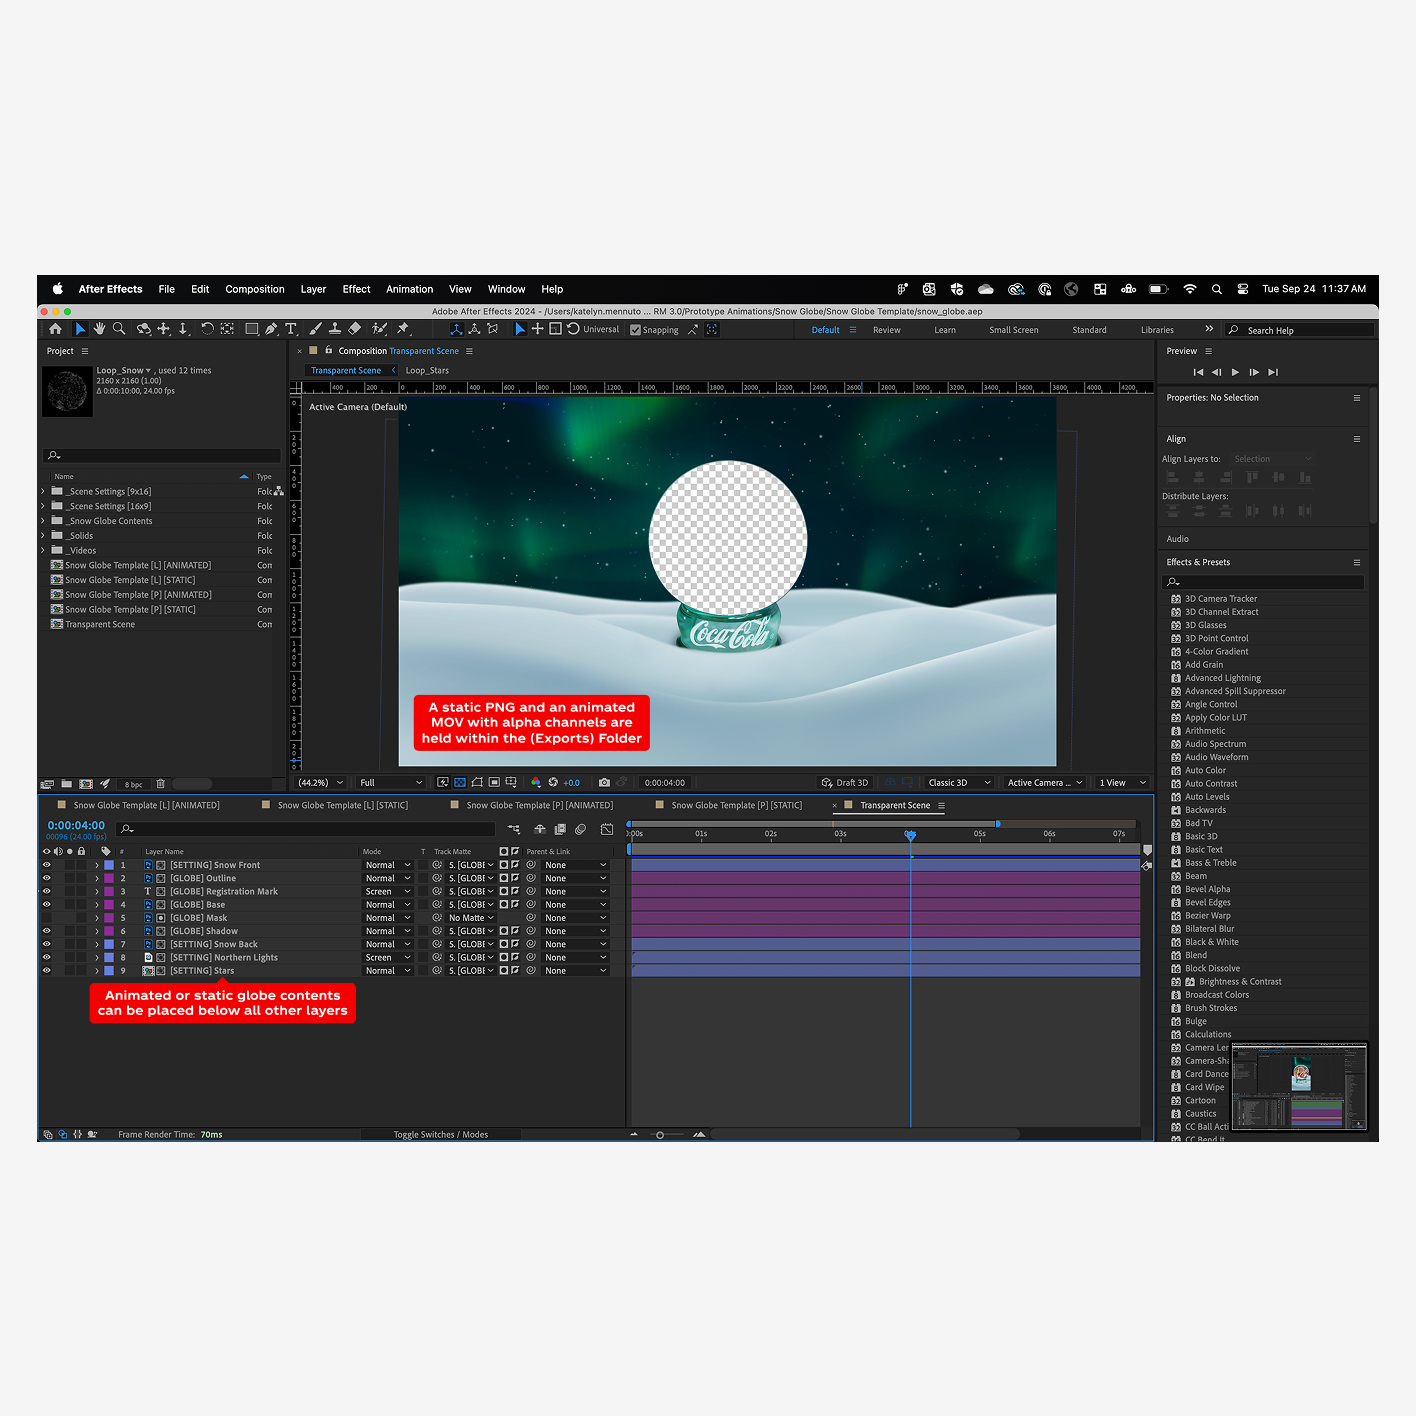
Task: Click the timeline zoom slider handle
Action: click(x=660, y=1134)
